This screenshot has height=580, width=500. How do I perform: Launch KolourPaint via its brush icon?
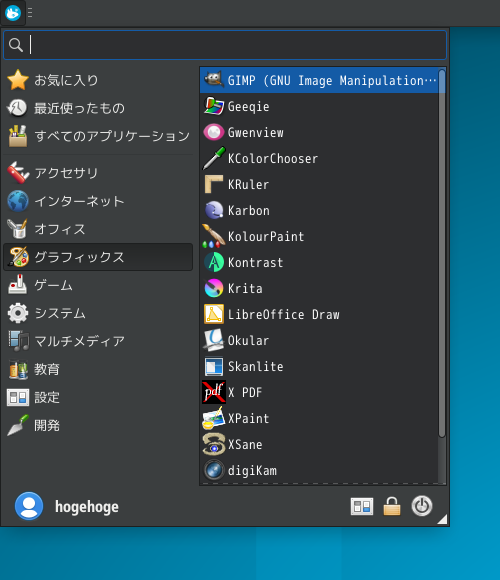214,236
